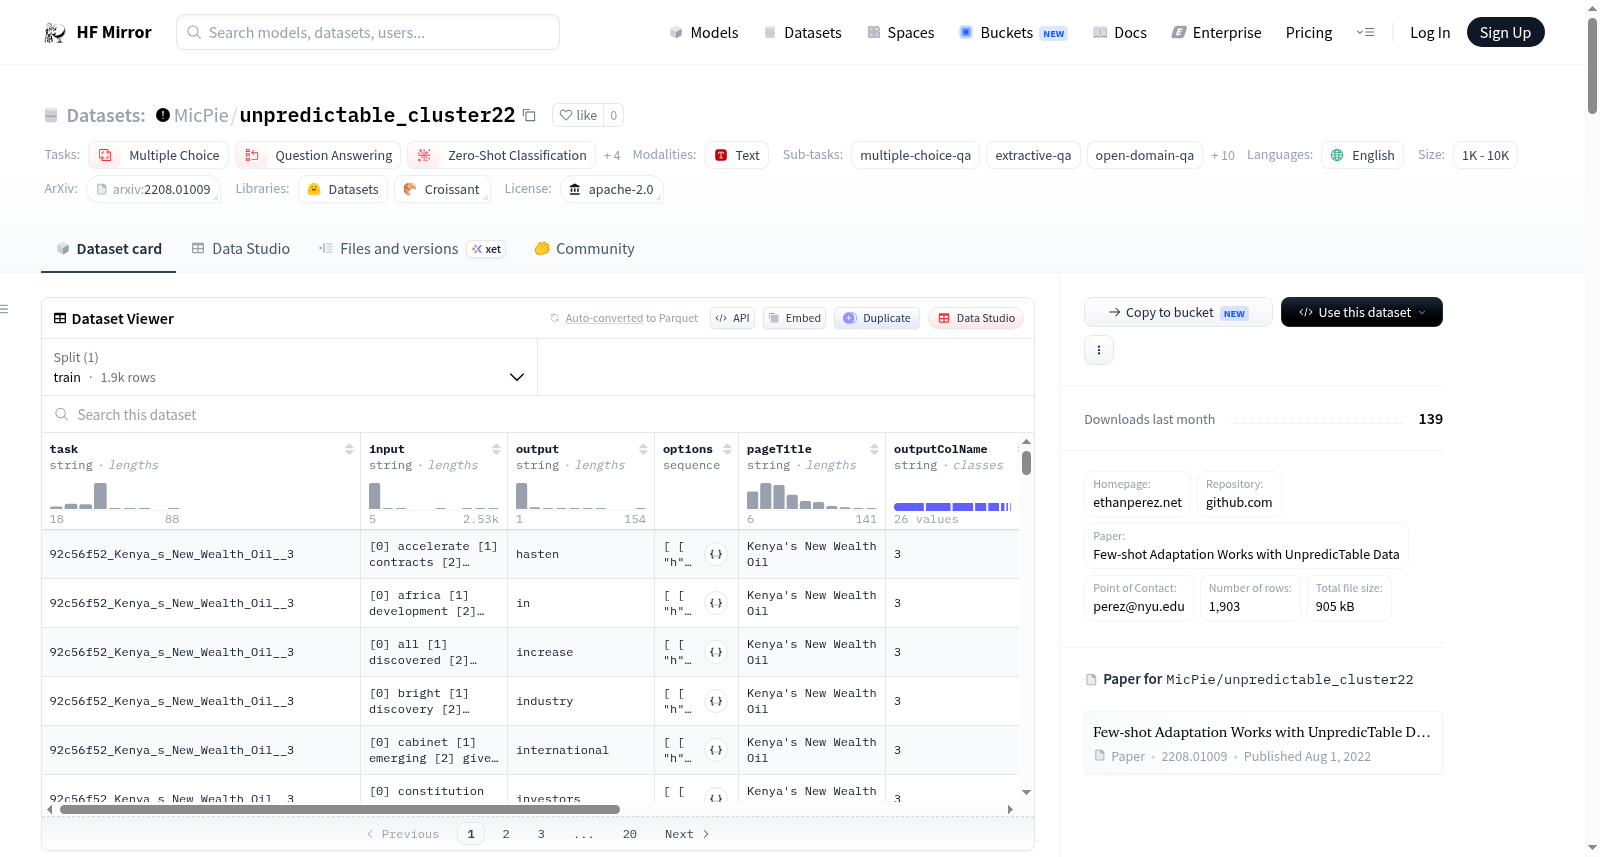The width and height of the screenshot is (1600, 857).
Task: Go to page 2 of the table
Action: (506, 834)
